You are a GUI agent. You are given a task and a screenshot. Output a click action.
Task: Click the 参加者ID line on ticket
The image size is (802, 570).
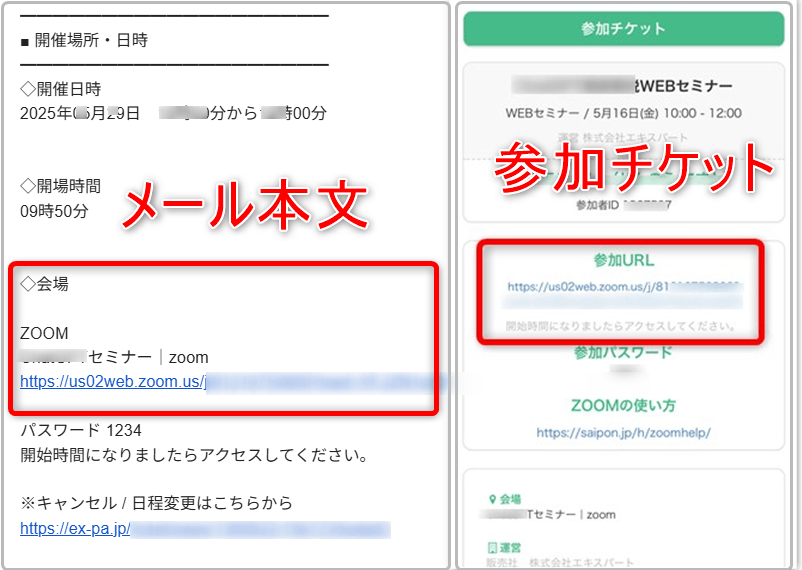point(623,205)
